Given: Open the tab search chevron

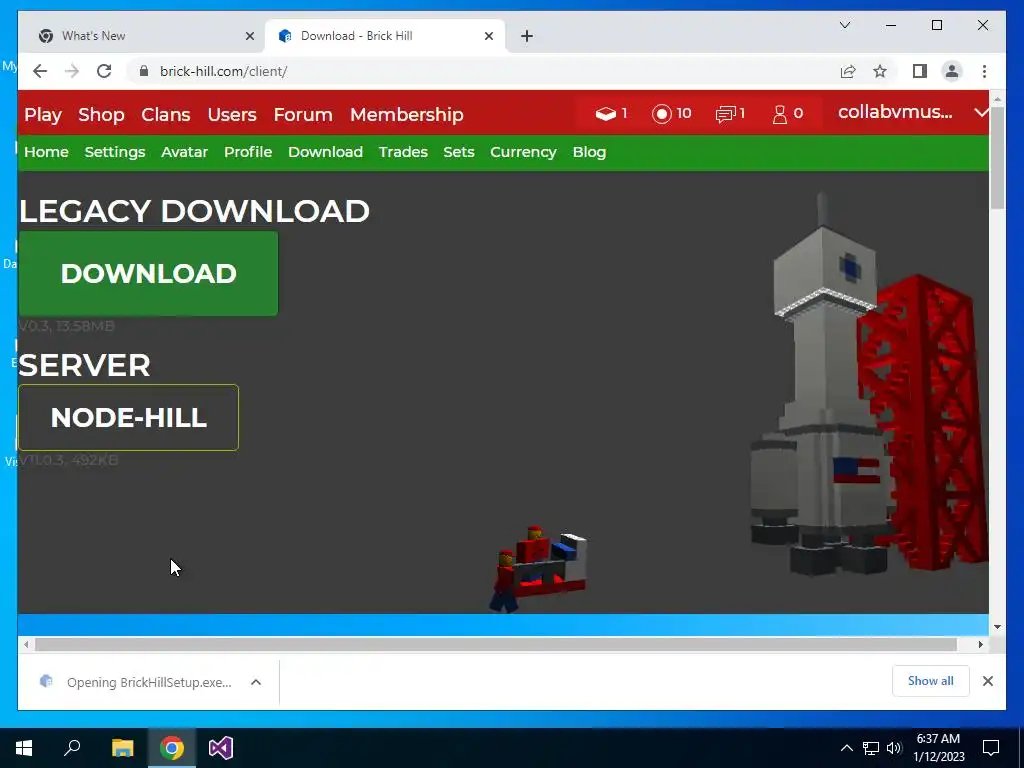Looking at the screenshot, I should pos(844,25).
